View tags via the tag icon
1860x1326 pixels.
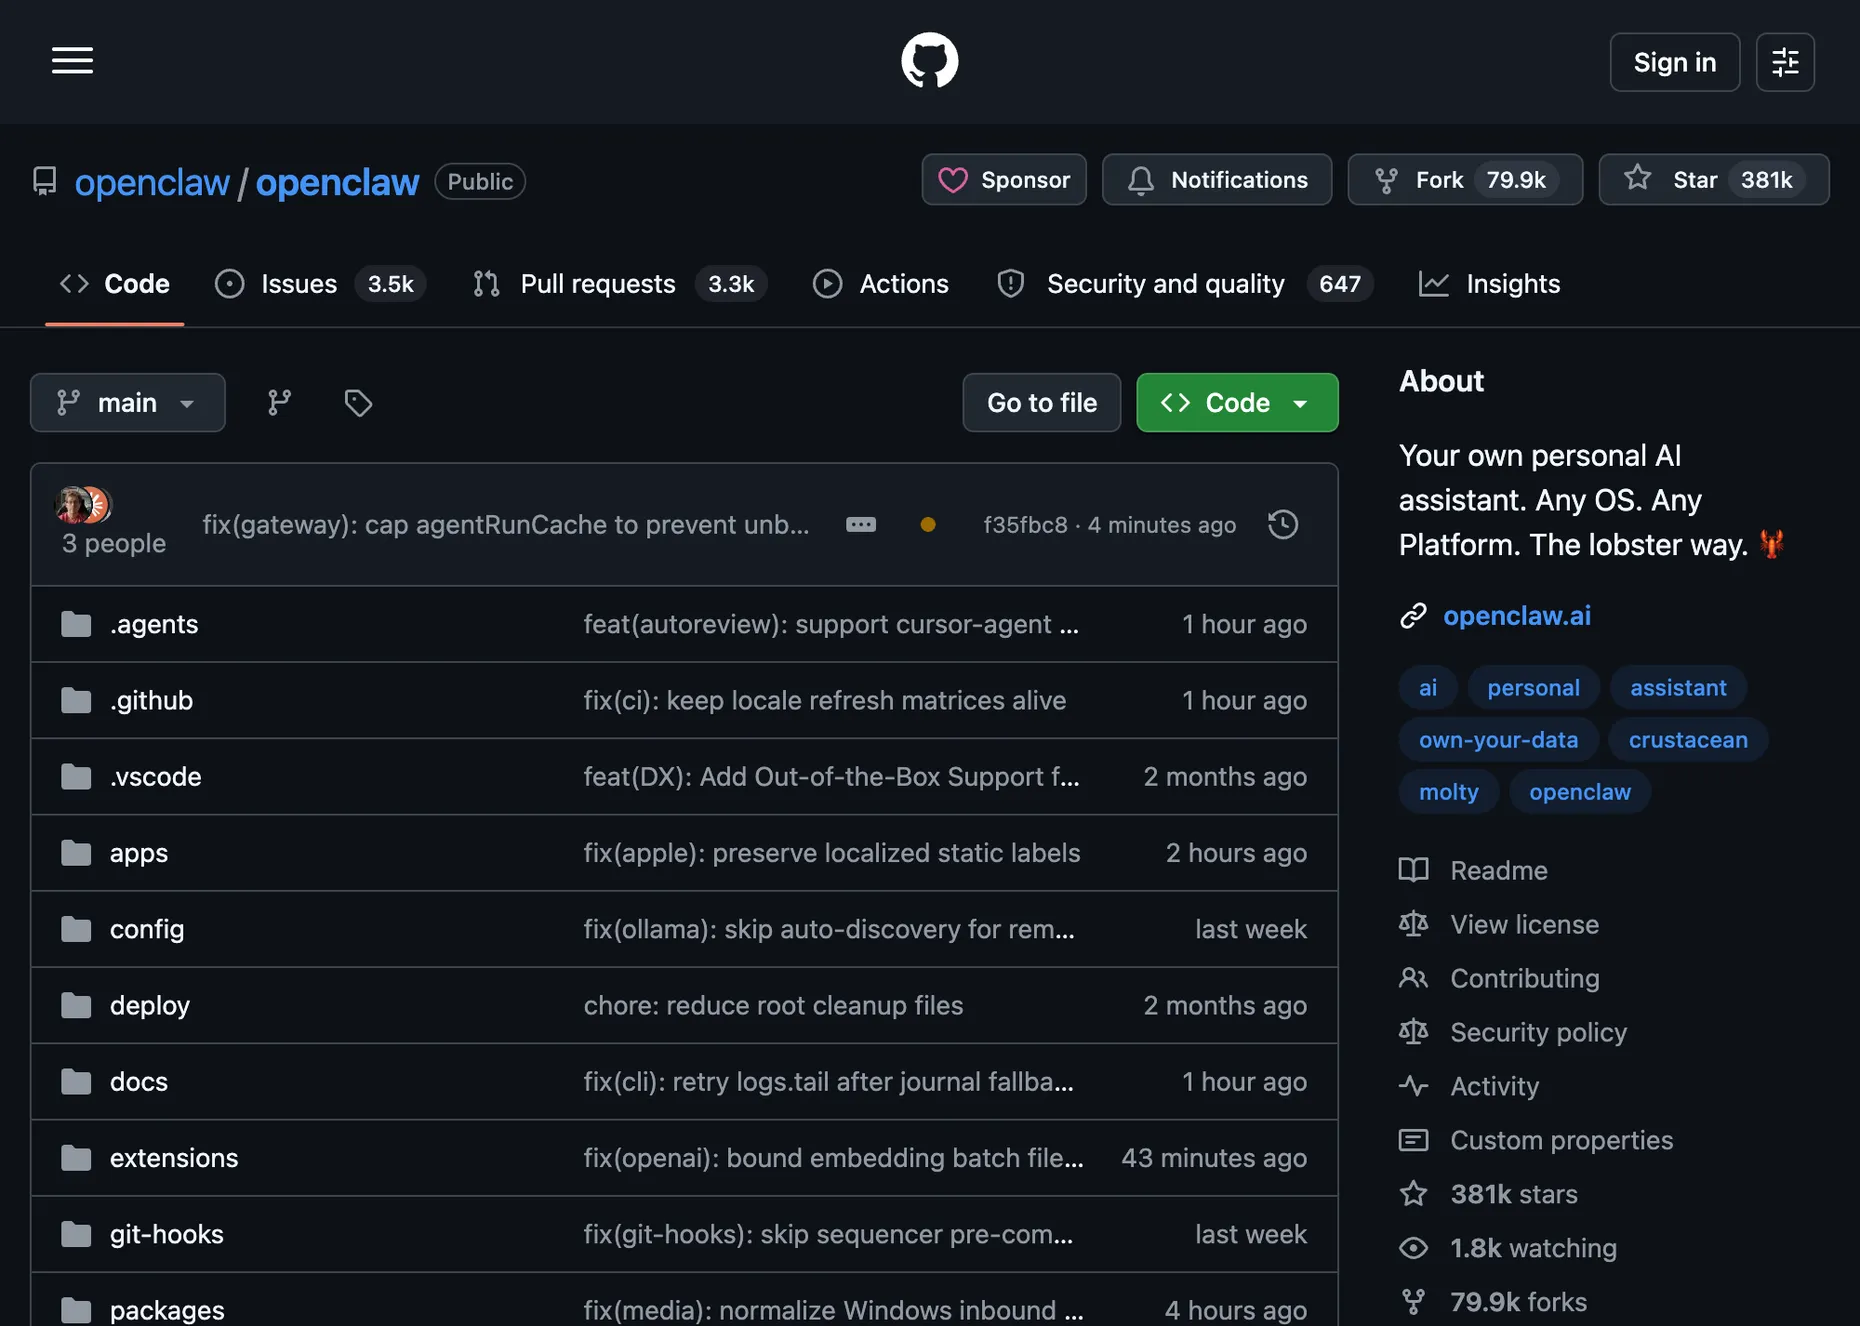[358, 403]
